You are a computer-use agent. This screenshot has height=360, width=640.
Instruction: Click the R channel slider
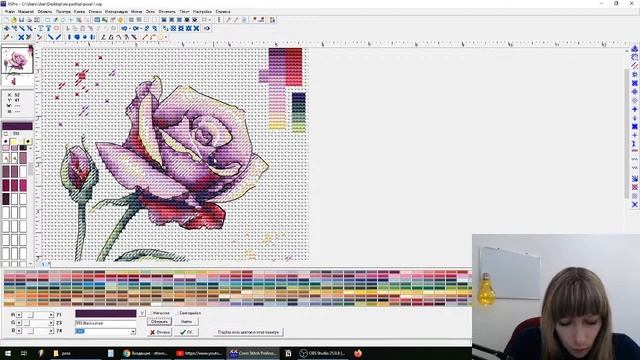click(35, 315)
